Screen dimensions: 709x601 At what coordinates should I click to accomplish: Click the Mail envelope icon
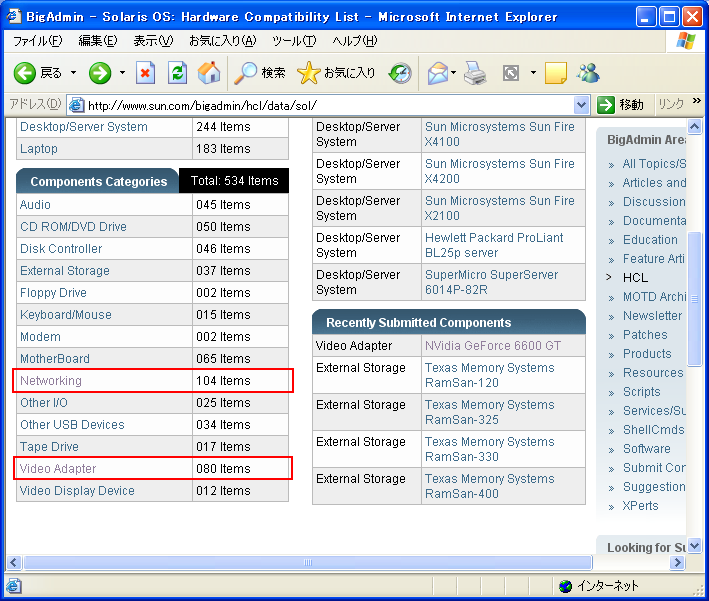point(438,73)
